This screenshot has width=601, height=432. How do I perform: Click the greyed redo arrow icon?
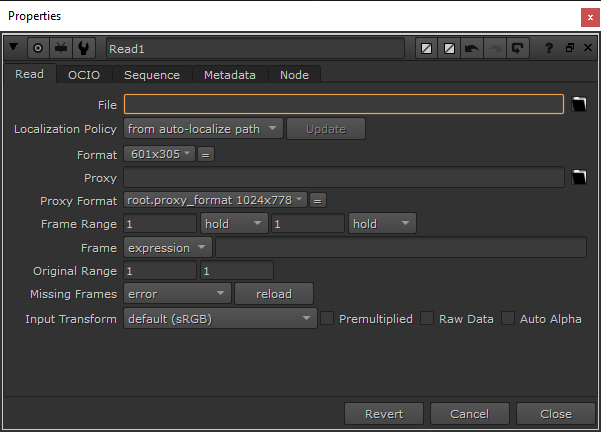495,48
